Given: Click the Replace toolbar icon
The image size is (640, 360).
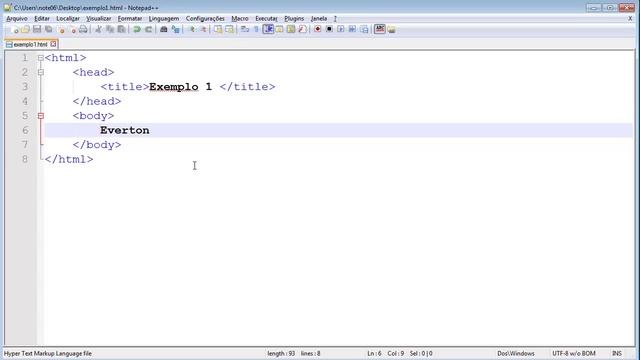Looking at the screenshot, I should pyautogui.click(x=176, y=29).
